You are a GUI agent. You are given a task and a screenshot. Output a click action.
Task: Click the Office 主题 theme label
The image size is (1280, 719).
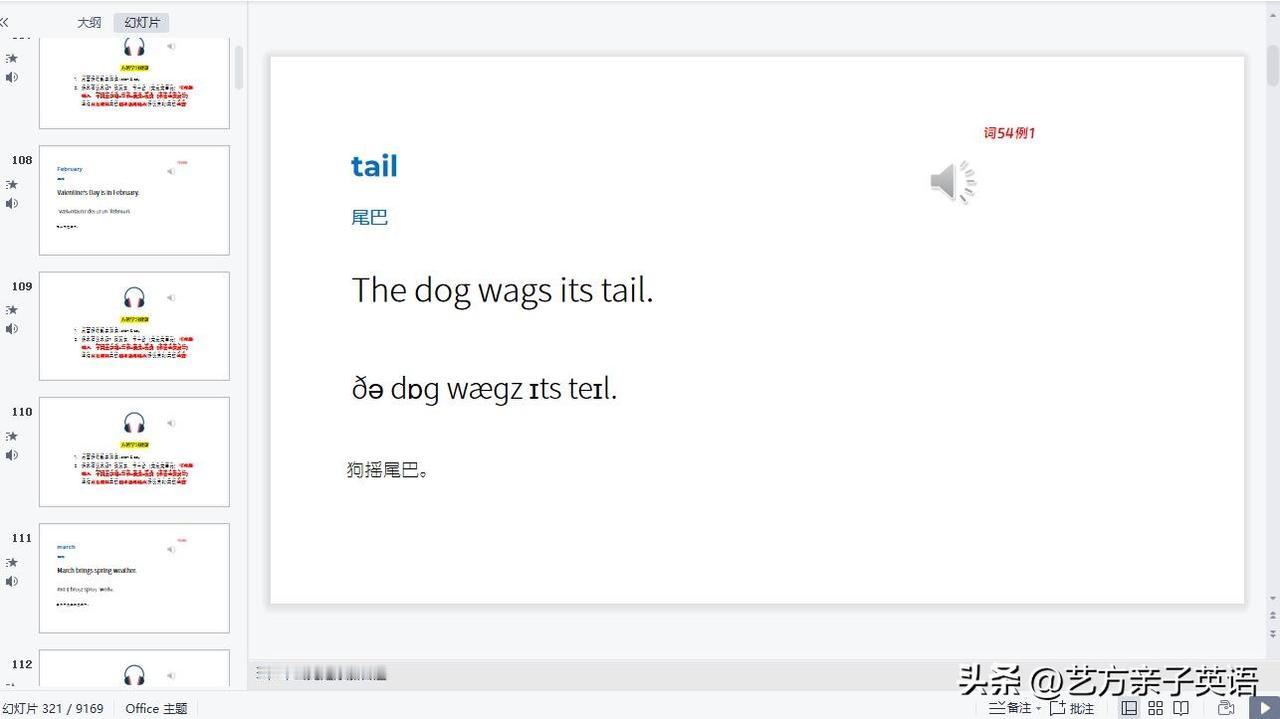[156, 708]
